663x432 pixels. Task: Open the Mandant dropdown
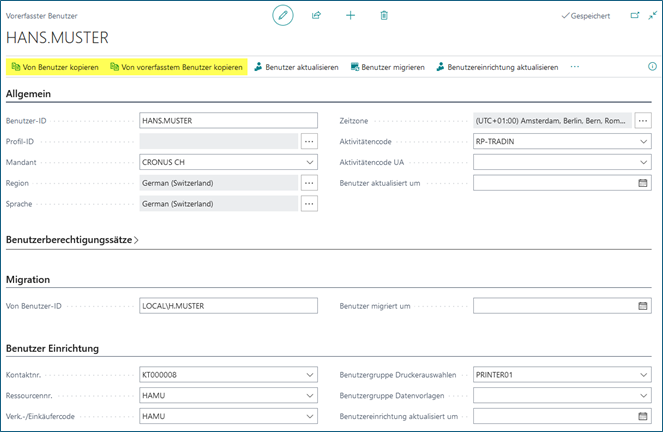click(x=309, y=162)
